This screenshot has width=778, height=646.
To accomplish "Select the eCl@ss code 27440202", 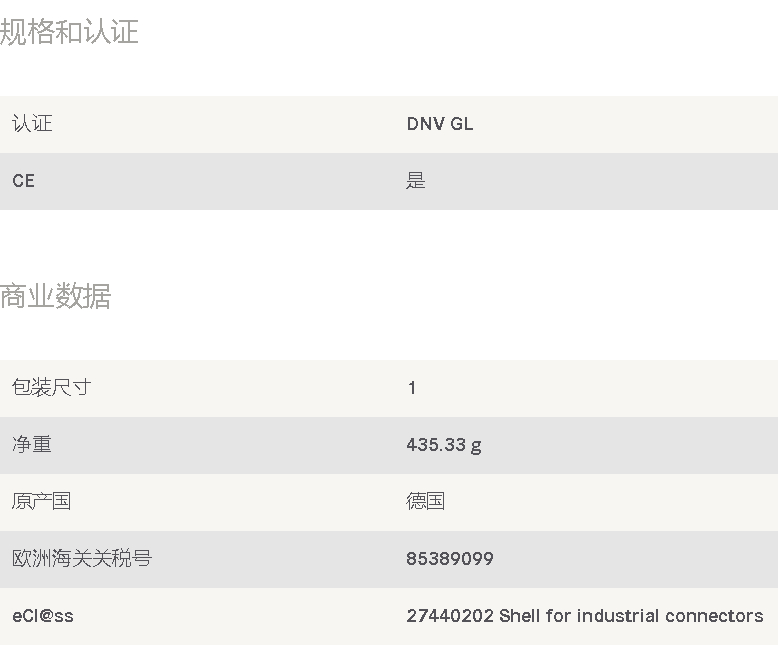I will (x=449, y=616).
